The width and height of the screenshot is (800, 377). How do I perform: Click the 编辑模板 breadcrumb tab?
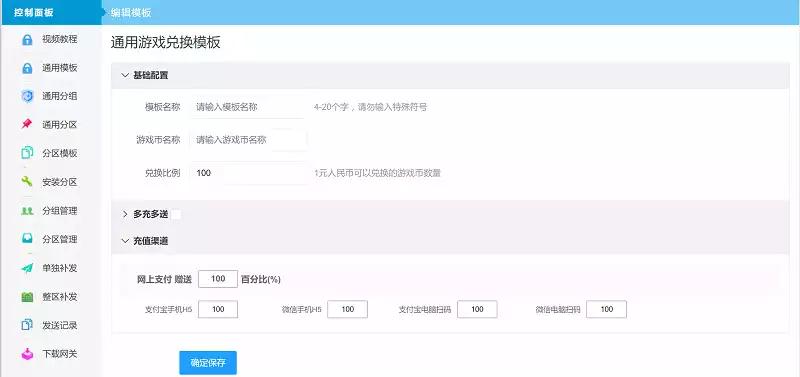[131, 13]
